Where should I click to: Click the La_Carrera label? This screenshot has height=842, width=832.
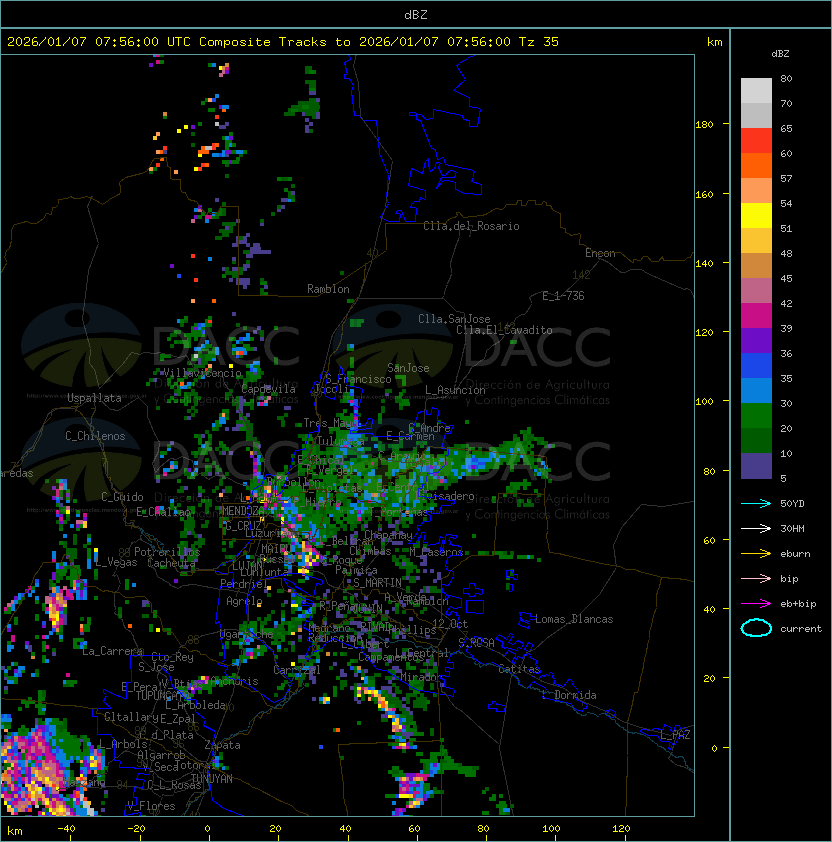(112, 651)
